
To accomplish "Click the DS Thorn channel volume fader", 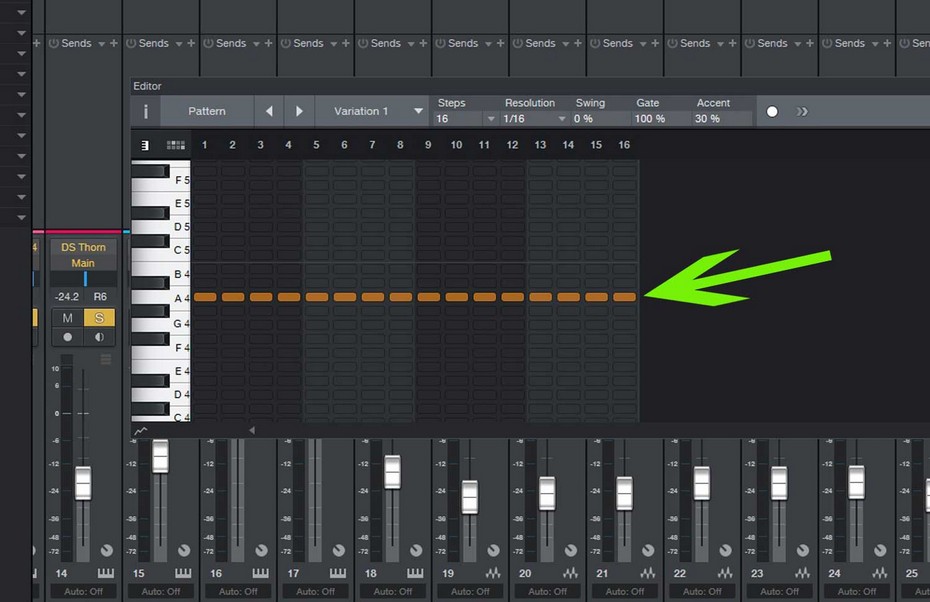I will click(83, 483).
